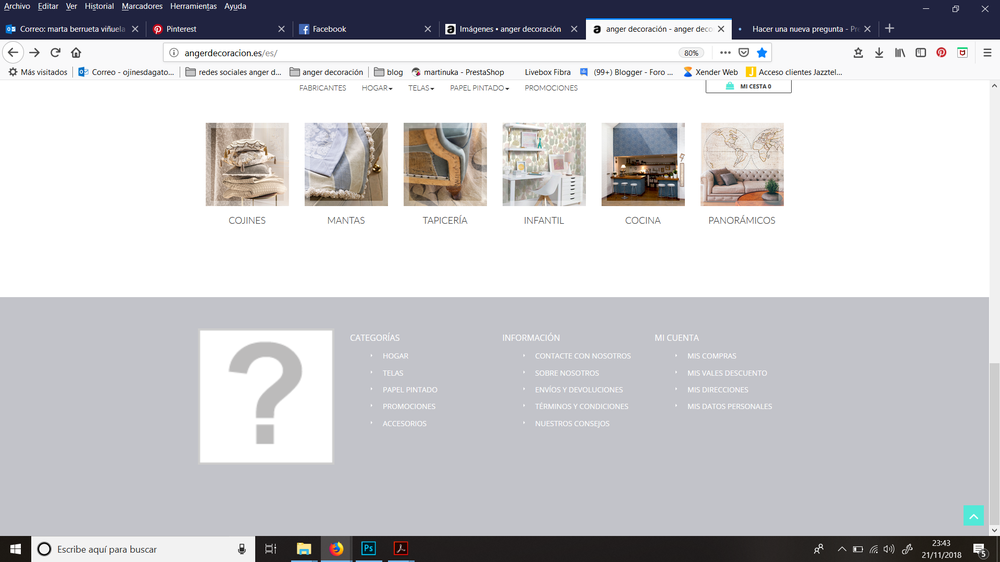Open the Marcadores menu
Image resolution: width=1000 pixels, height=562 pixels.
point(142,6)
